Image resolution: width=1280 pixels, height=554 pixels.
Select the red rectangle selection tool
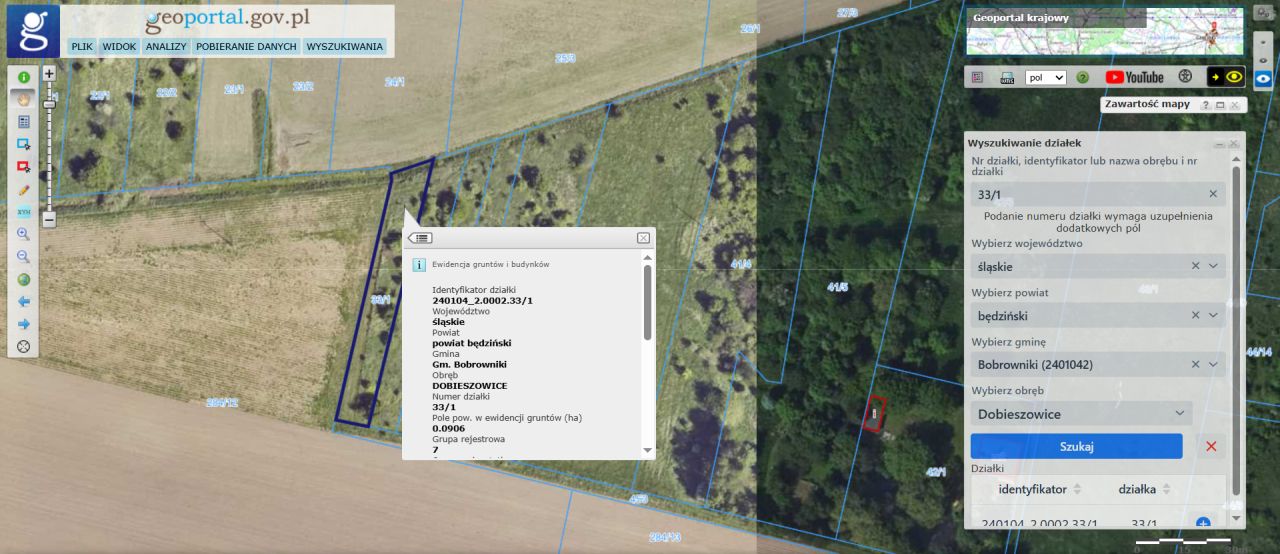coord(24,167)
